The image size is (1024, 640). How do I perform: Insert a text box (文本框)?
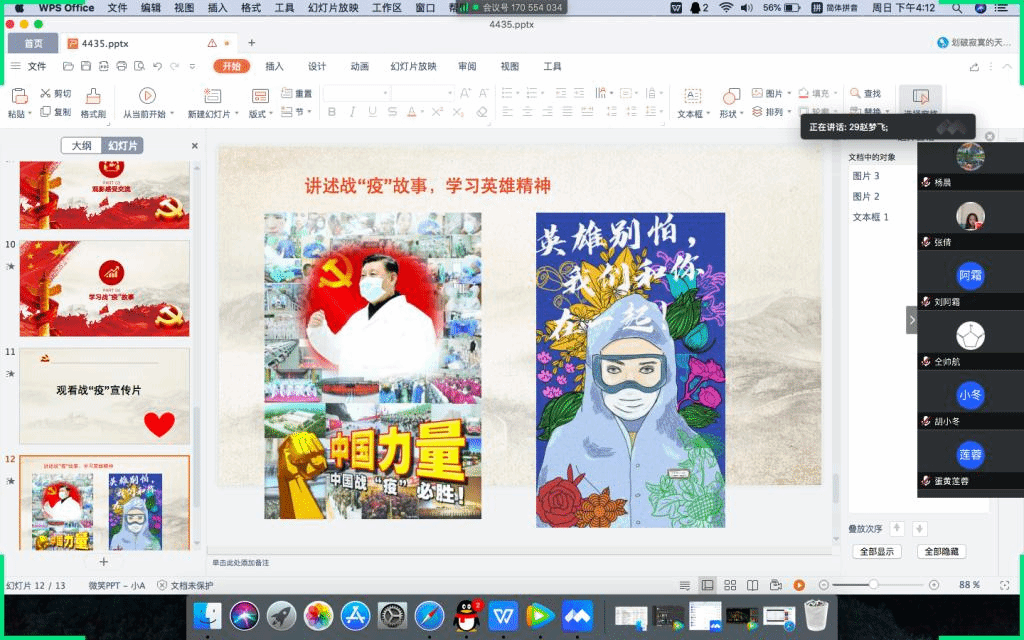692,103
